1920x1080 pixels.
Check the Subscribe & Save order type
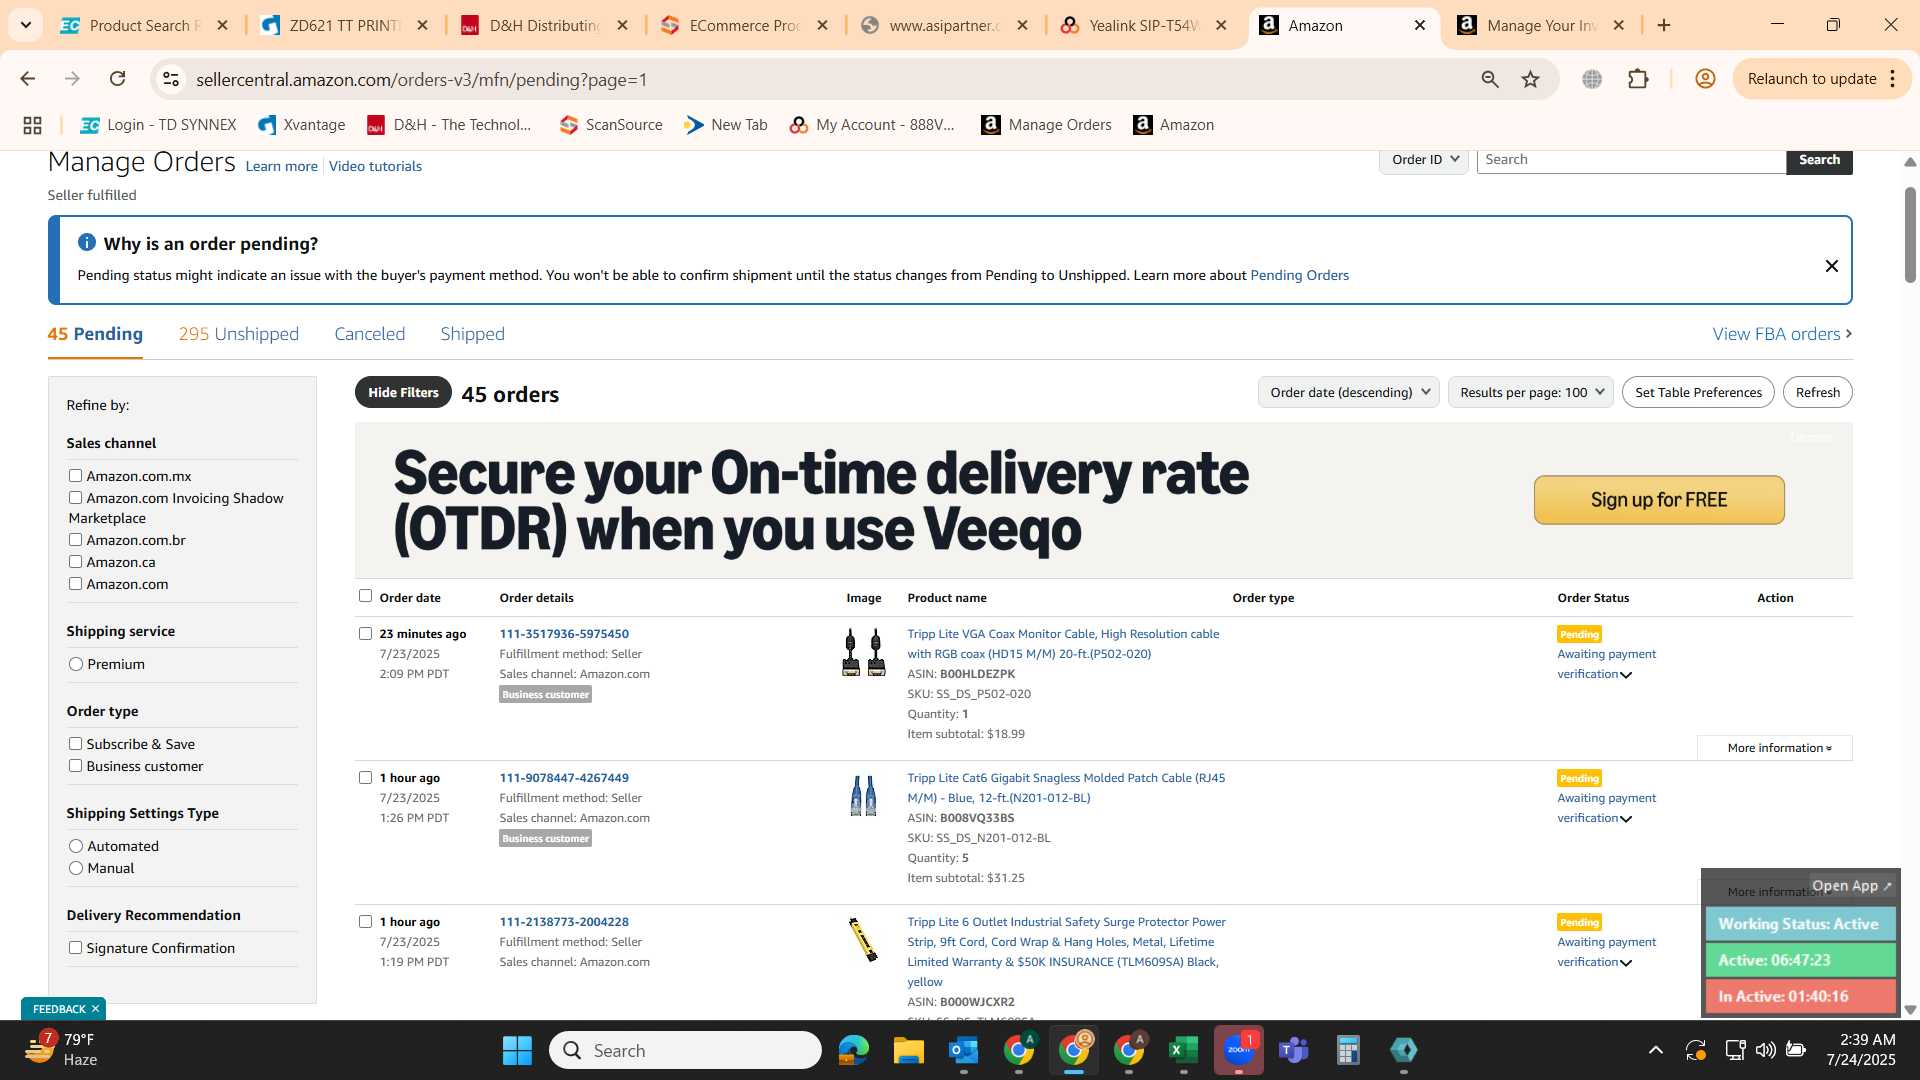coord(75,744)
